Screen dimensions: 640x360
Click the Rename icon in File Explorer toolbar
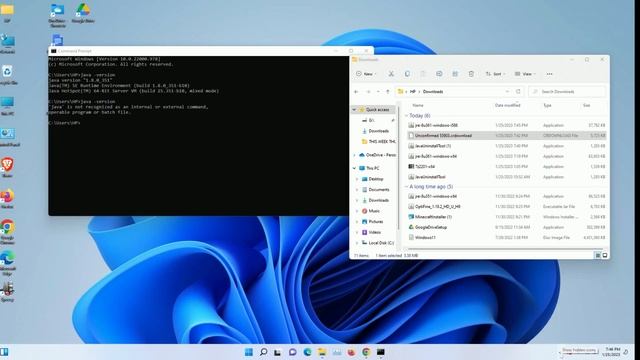tap(439, 74)
